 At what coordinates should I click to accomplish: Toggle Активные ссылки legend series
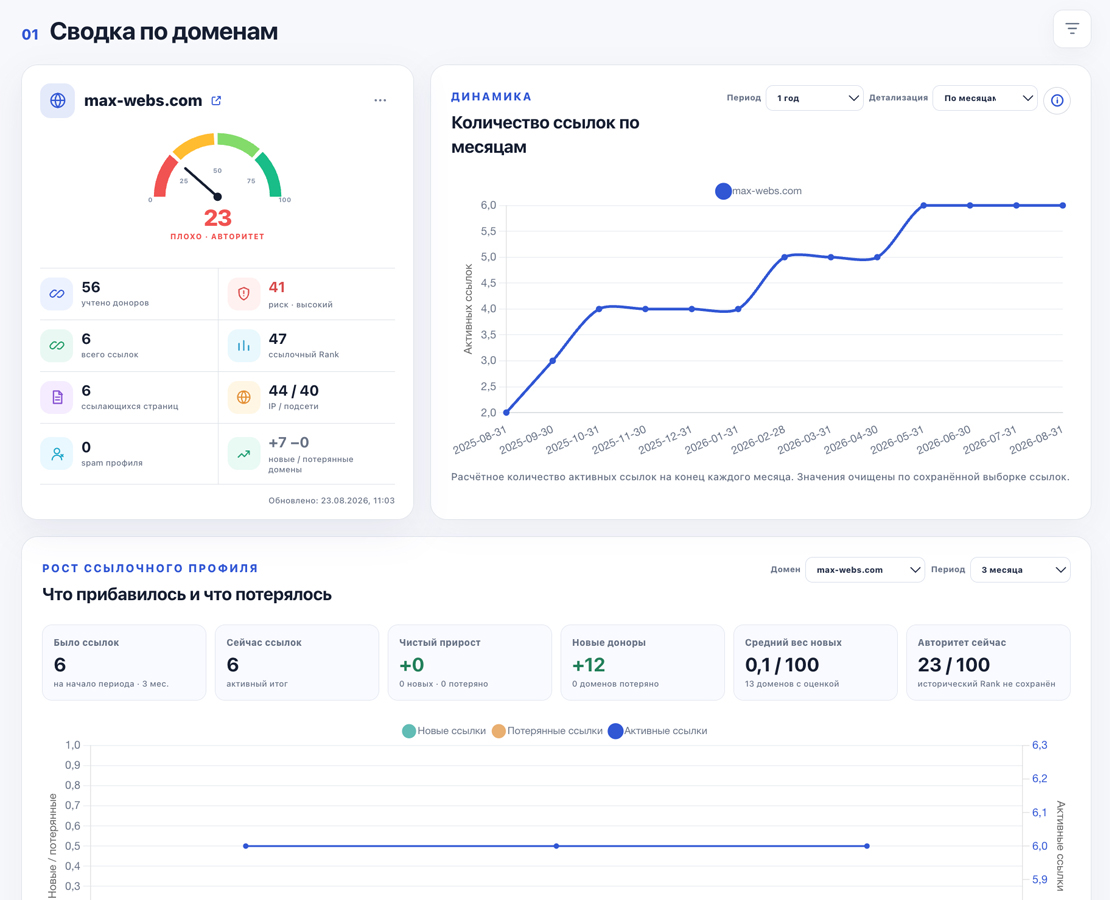coord(658,731)
